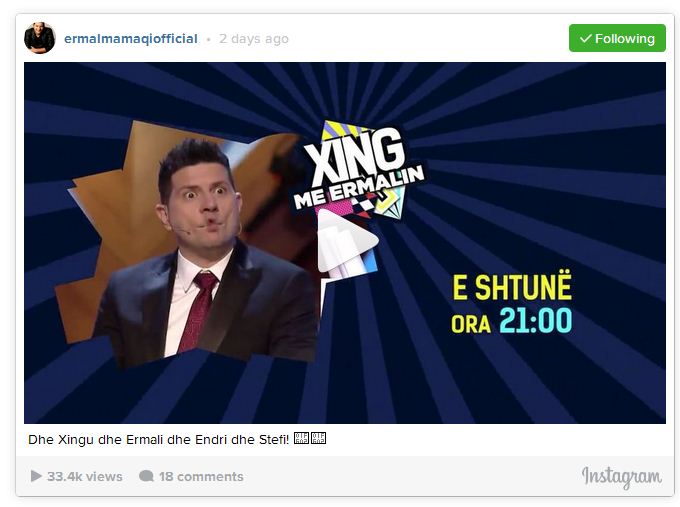Click the red tie in the video frame
This screenshot has height=507, width=680.
[x=197, y=311]
